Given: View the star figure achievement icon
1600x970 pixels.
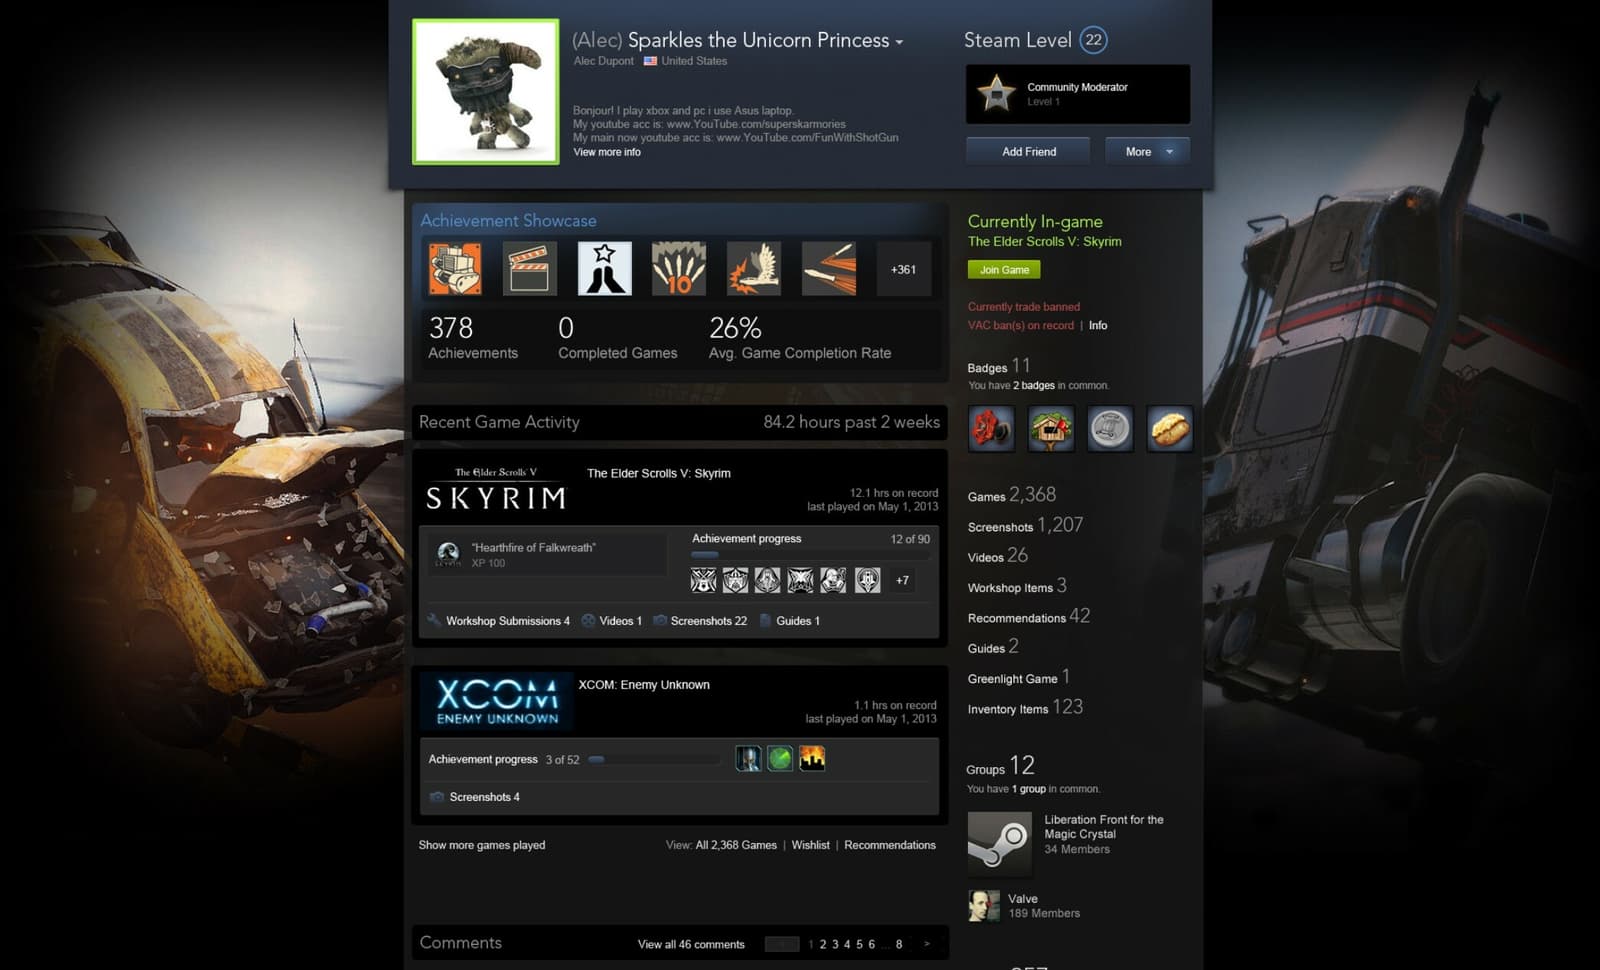Looking at the screenshot, I should [x=604, y=268].
